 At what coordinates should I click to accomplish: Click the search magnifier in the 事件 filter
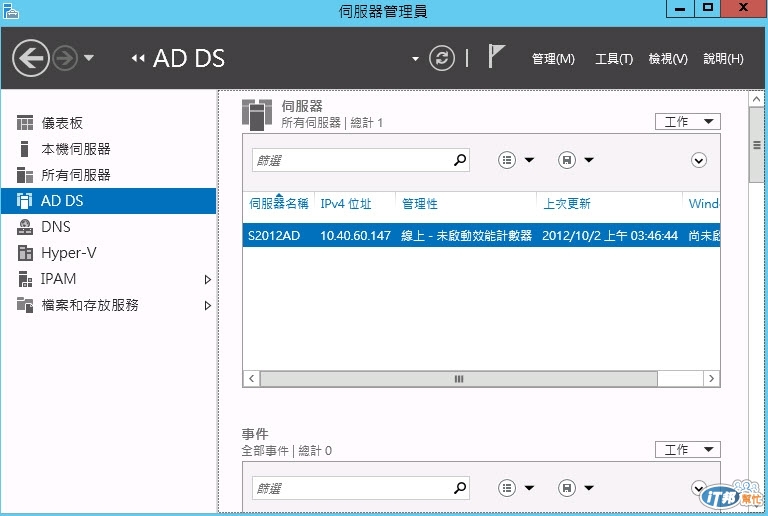(459, 488)
